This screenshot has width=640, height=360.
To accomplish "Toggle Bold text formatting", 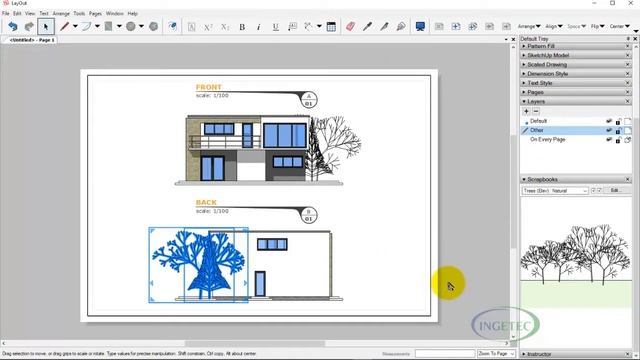I will click(242, 27).
